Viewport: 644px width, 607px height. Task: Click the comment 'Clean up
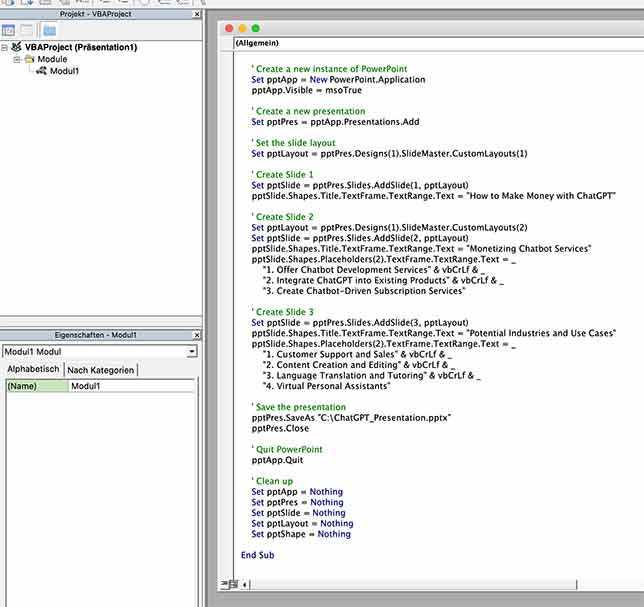(272, 481)
